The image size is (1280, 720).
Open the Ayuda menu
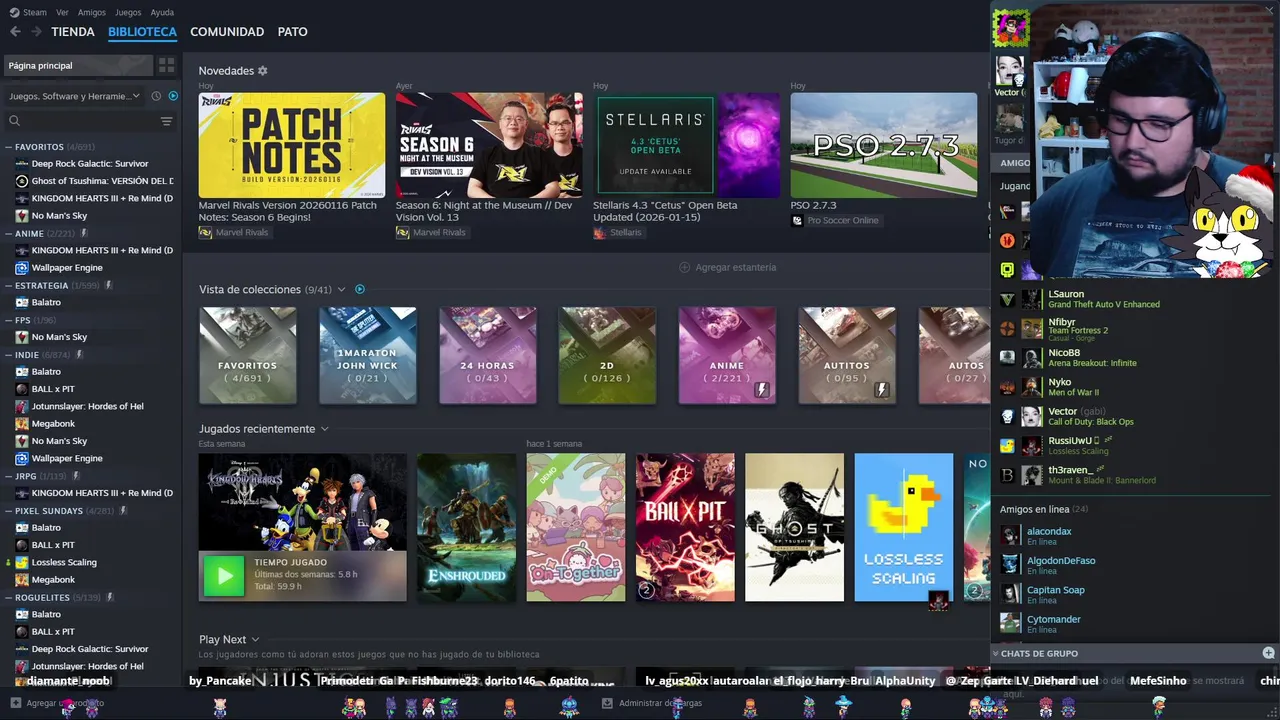click(x=162, y=12)
